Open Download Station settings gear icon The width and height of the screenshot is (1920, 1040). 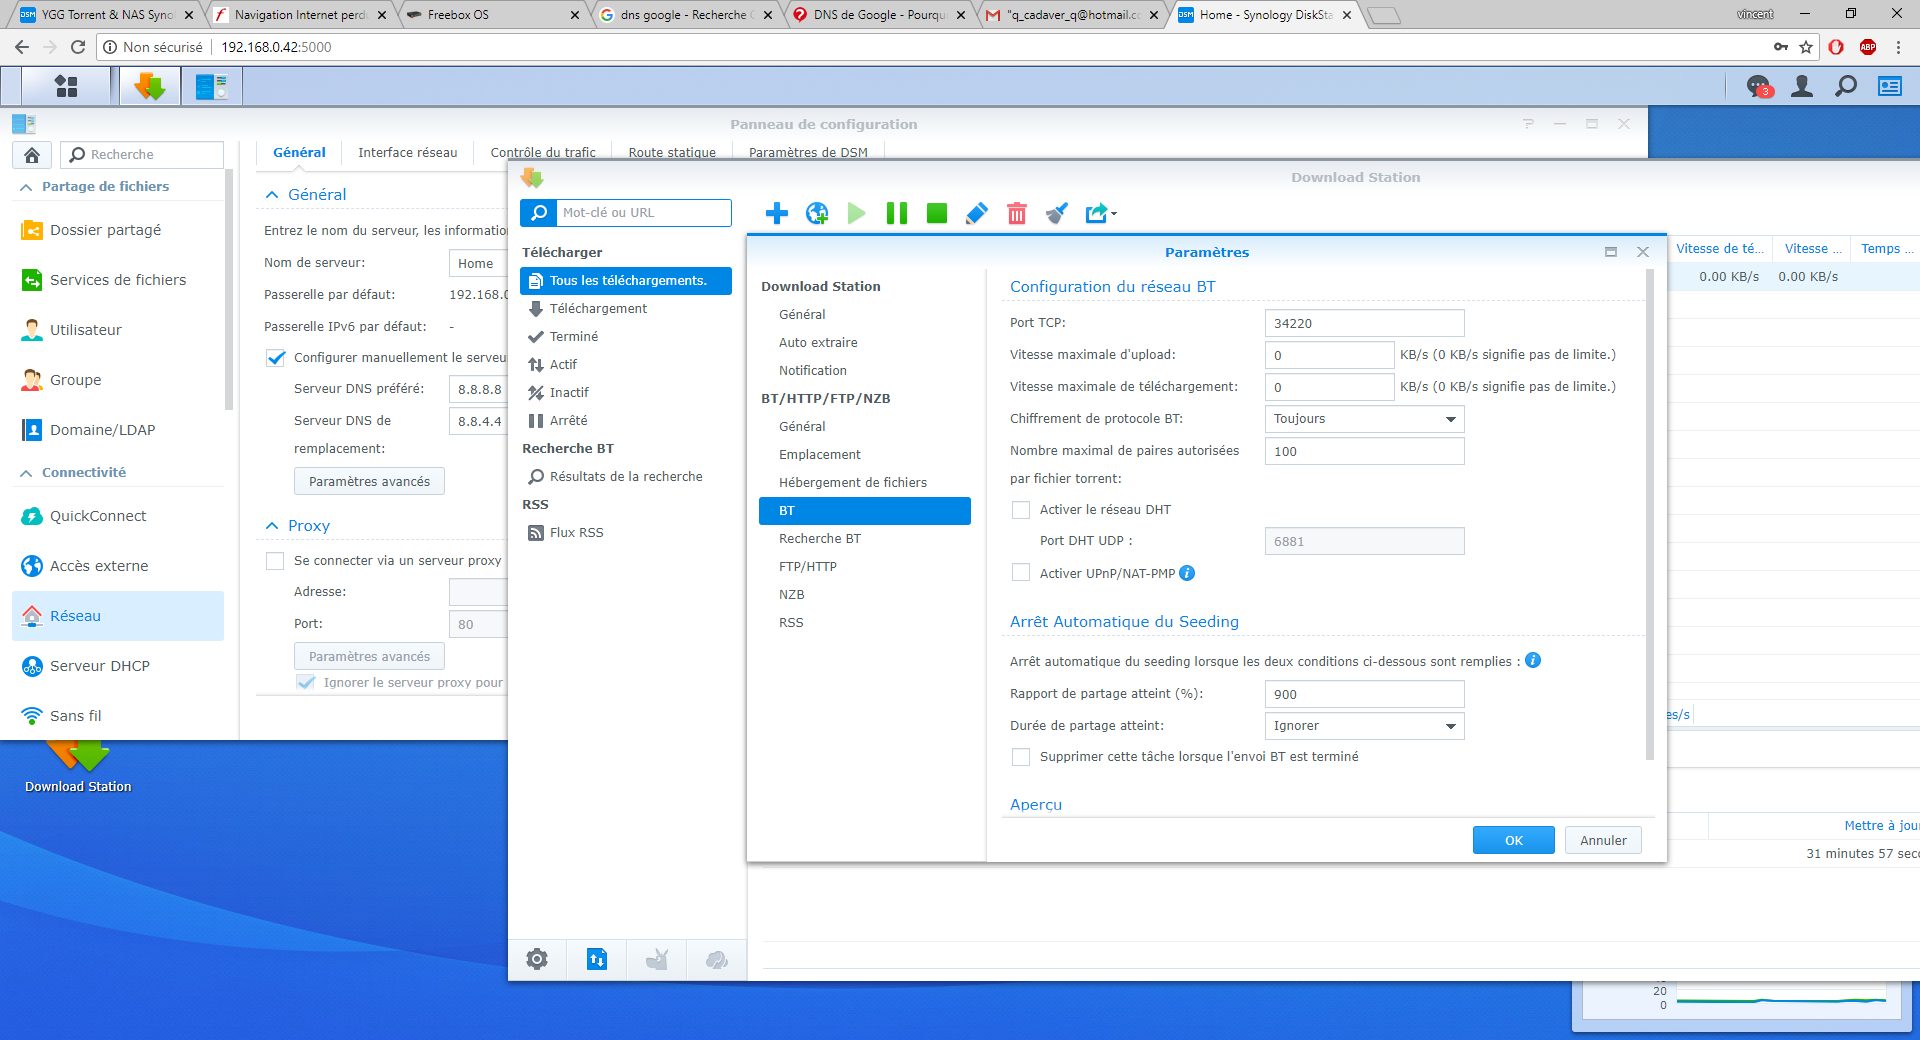(x=537, y=960)
